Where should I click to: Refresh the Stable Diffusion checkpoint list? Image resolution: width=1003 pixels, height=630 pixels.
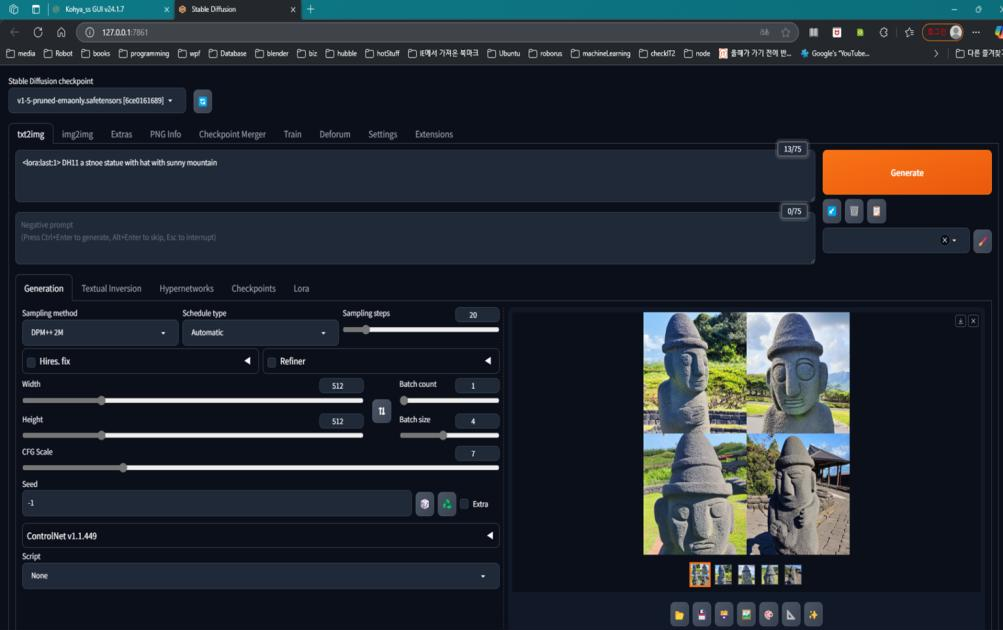pyautogui.click(x=203, y=101)
